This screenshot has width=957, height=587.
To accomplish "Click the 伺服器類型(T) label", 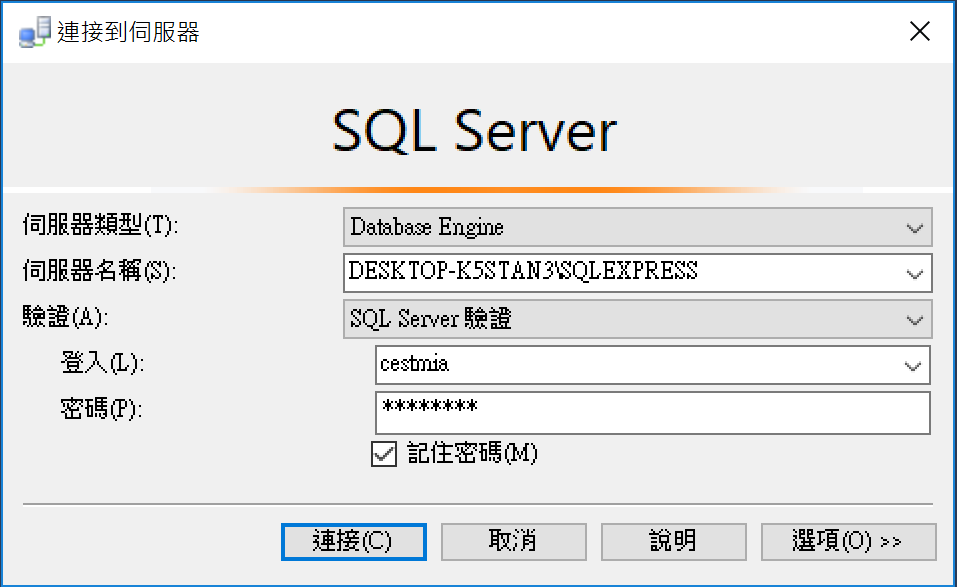I will 101,225.
